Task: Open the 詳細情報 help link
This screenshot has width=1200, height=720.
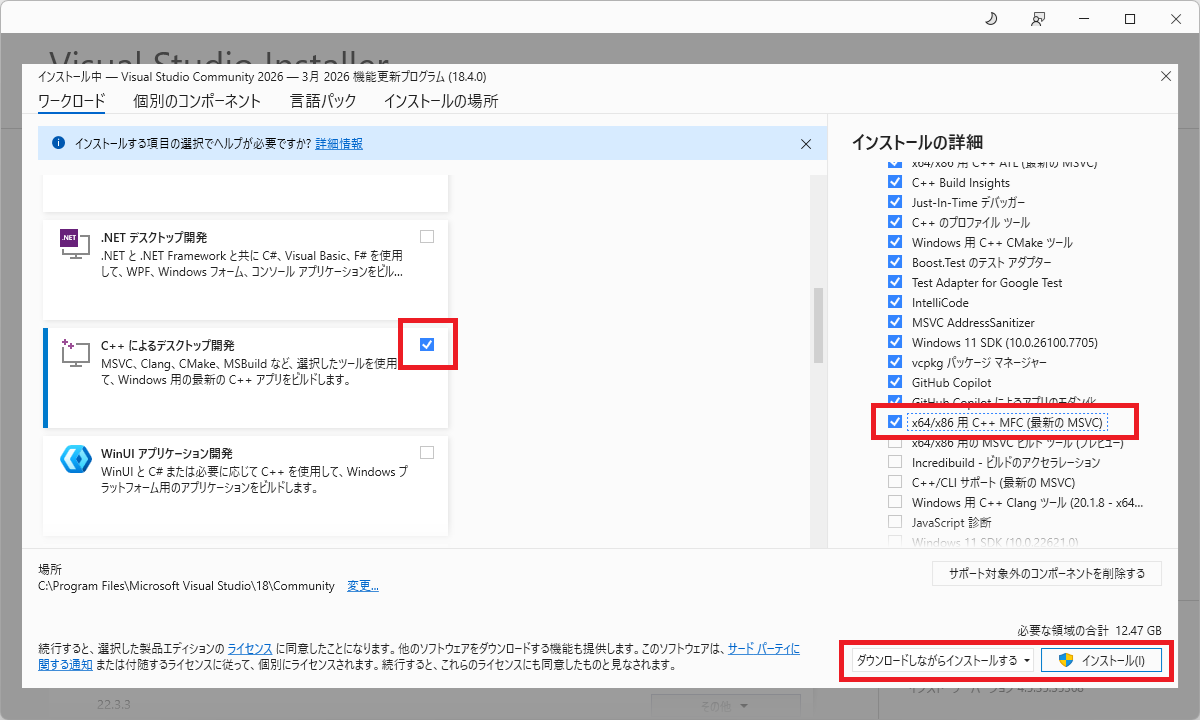Action: coord(339,144)
